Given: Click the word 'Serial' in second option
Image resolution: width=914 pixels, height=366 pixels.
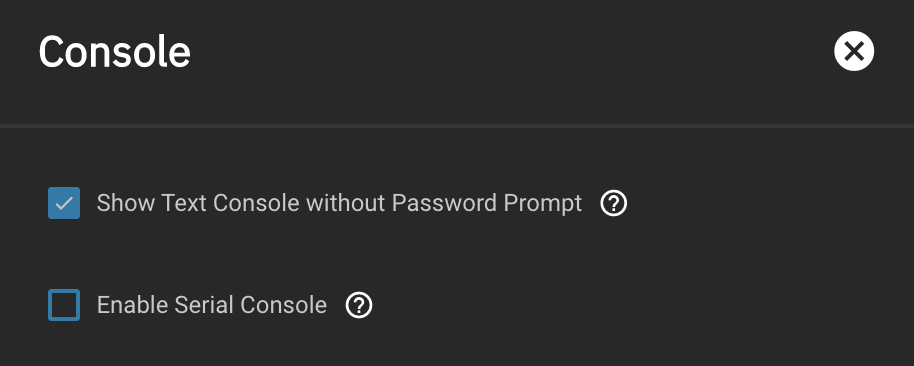Looking at the screenshot, I should coord(204,305).
